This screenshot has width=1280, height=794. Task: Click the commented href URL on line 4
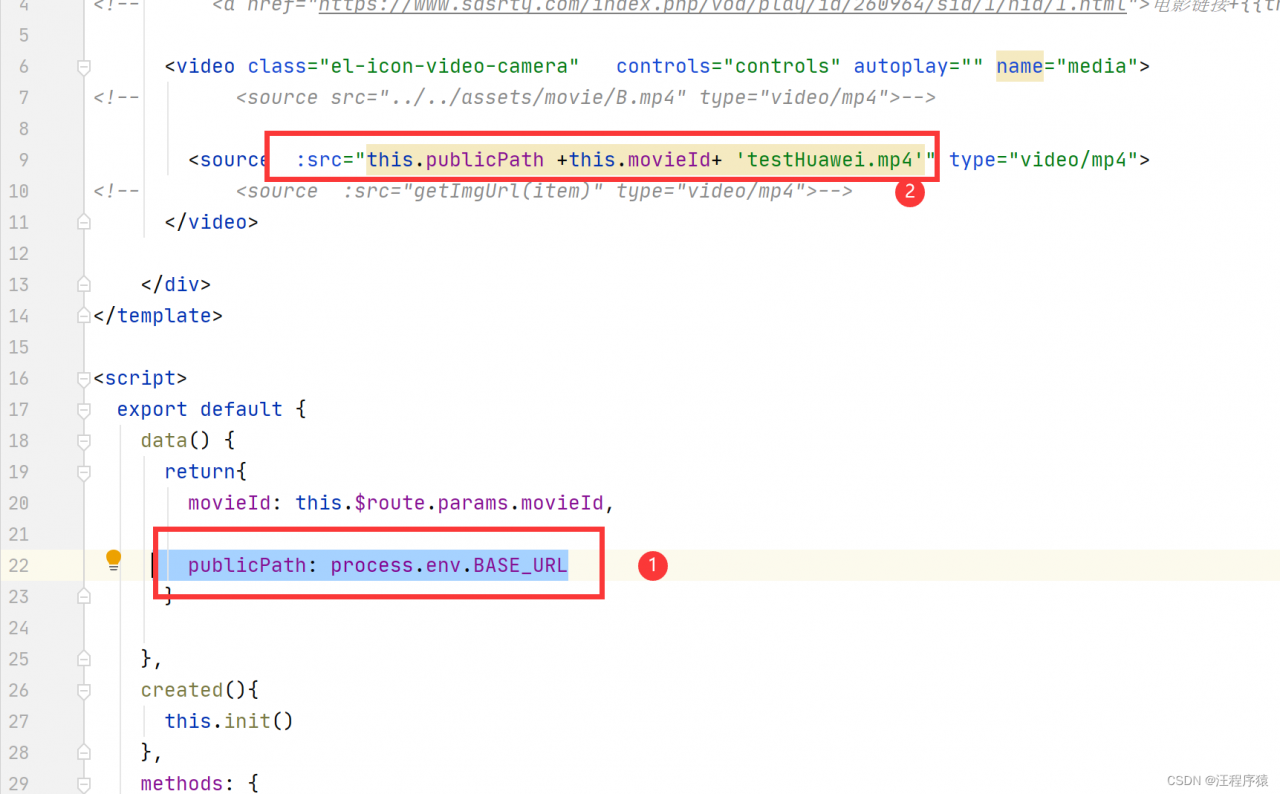(x=721, y=6)
